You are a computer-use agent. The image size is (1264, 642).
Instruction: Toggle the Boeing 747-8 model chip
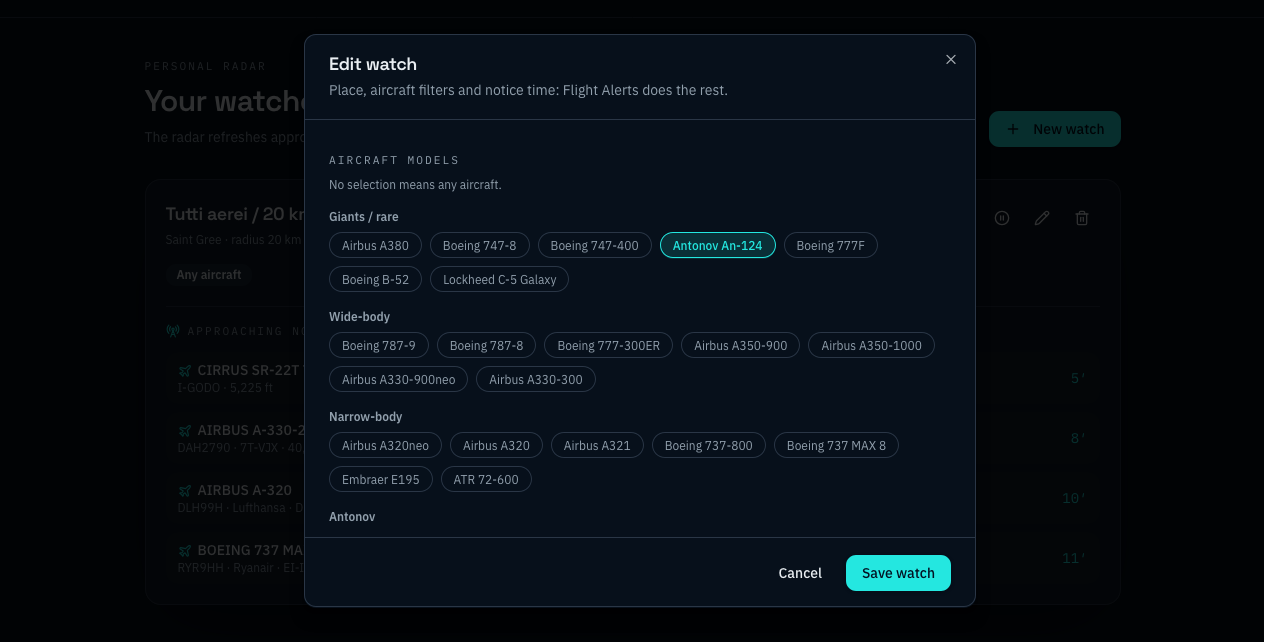[480, 245]
